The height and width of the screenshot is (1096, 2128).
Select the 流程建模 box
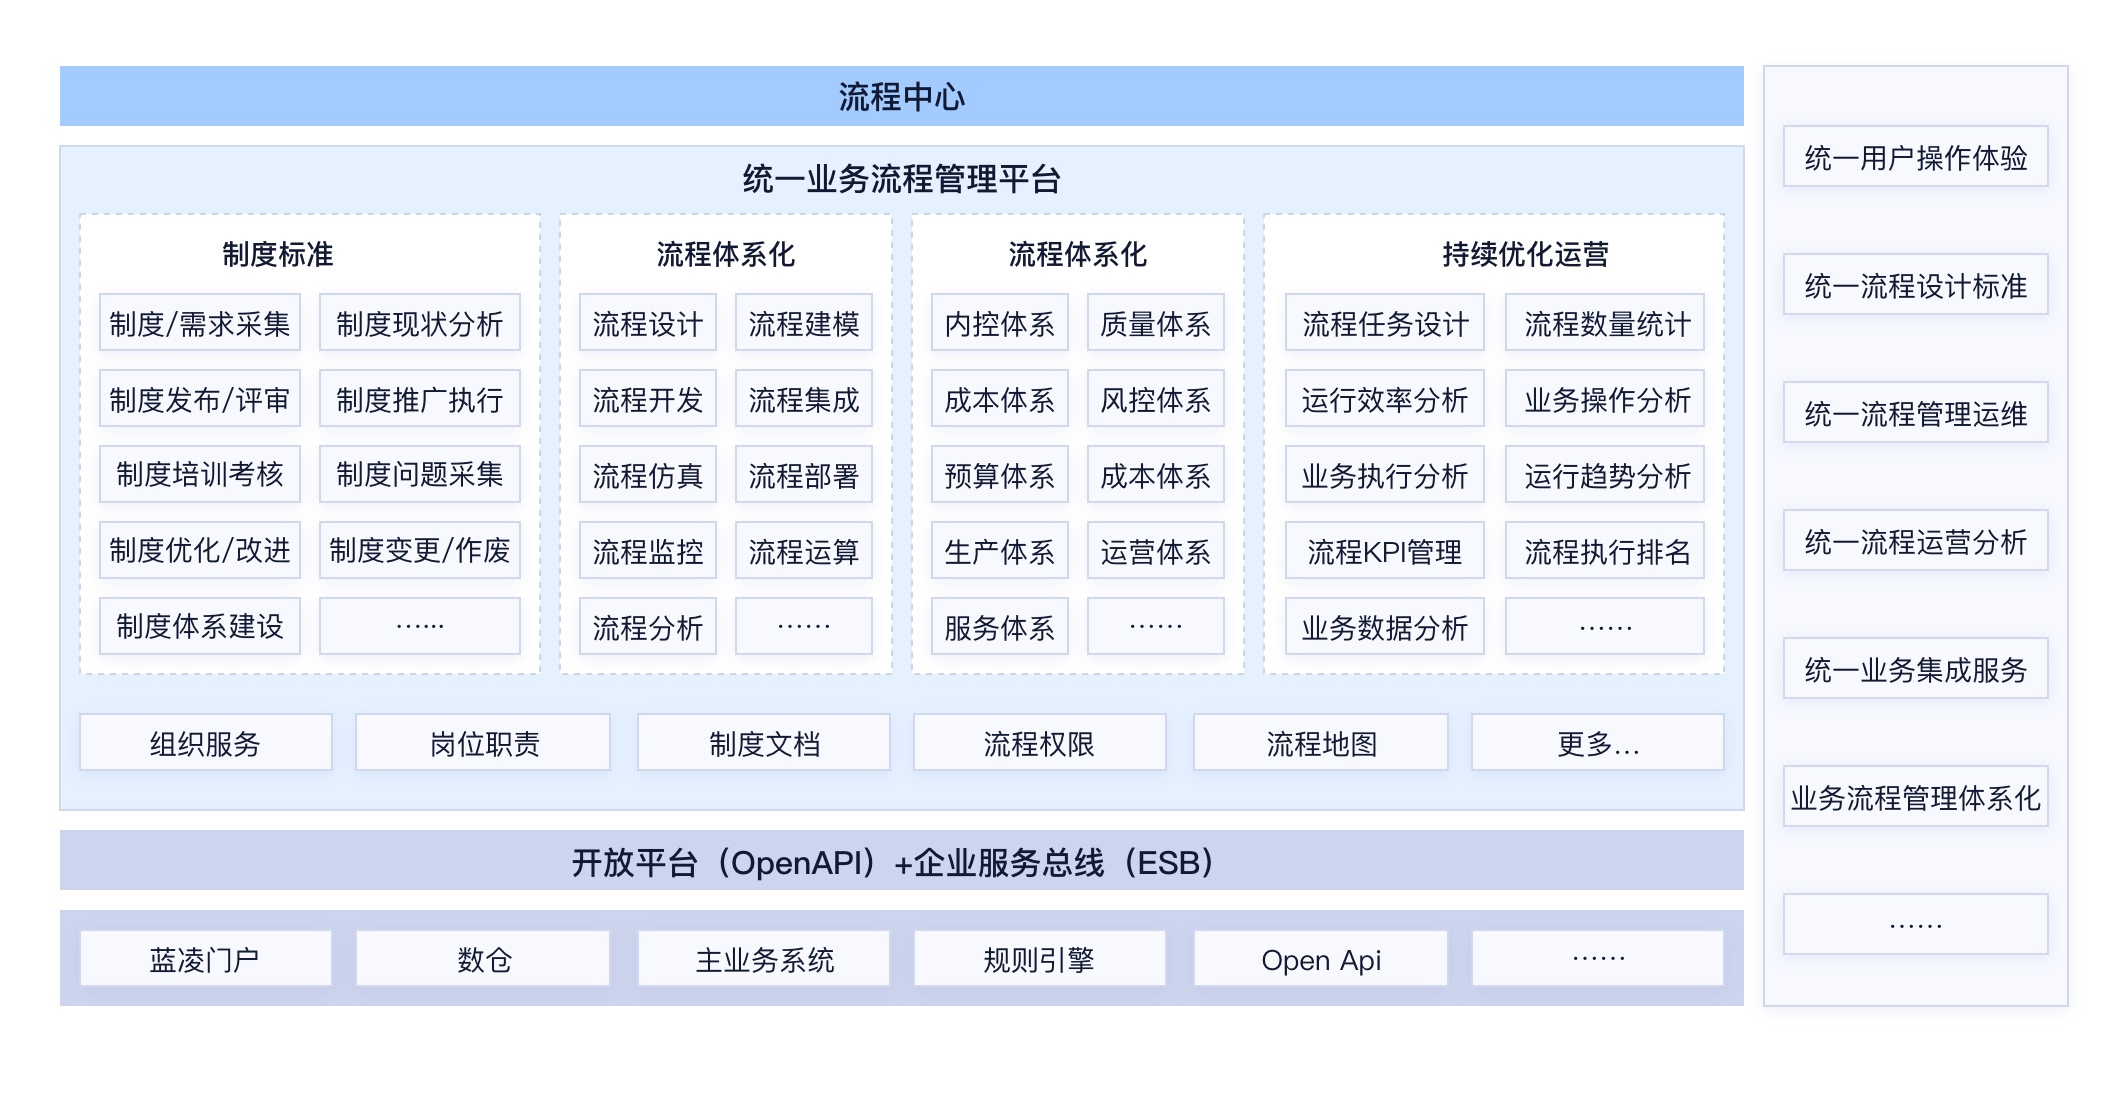click(x=804, y=323)
